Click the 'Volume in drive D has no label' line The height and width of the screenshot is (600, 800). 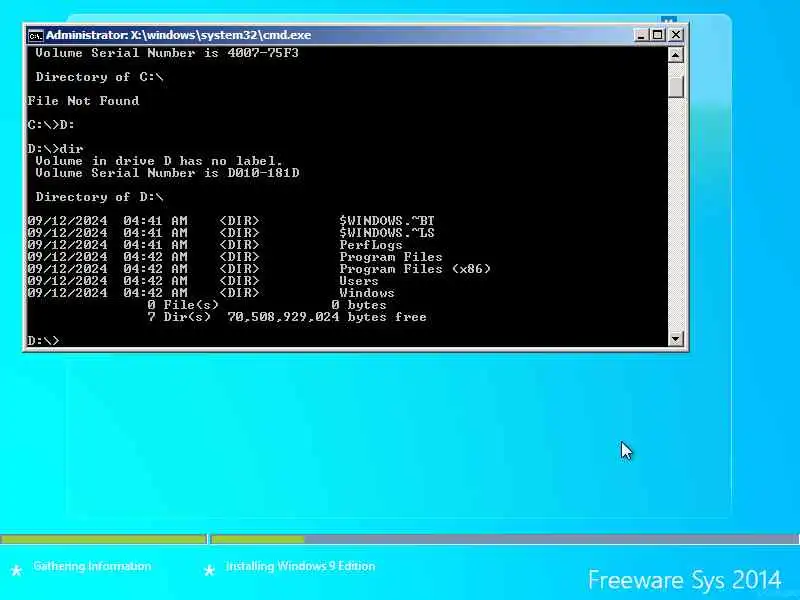159,161
